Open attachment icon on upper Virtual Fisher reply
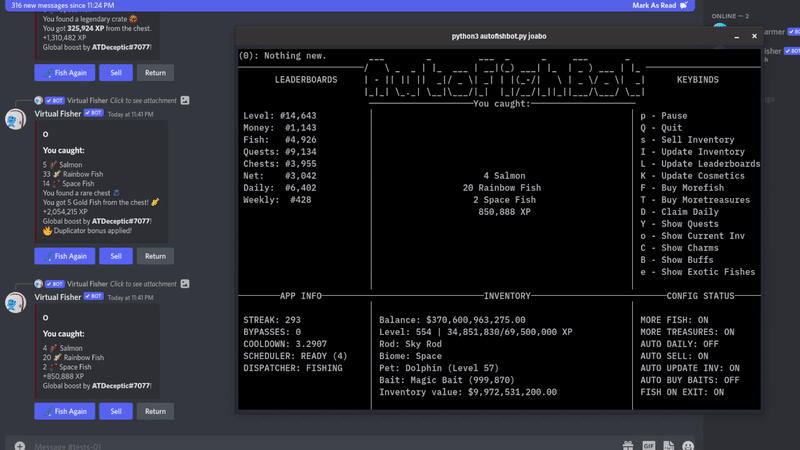The image size is (800, 450). point(185,101)
